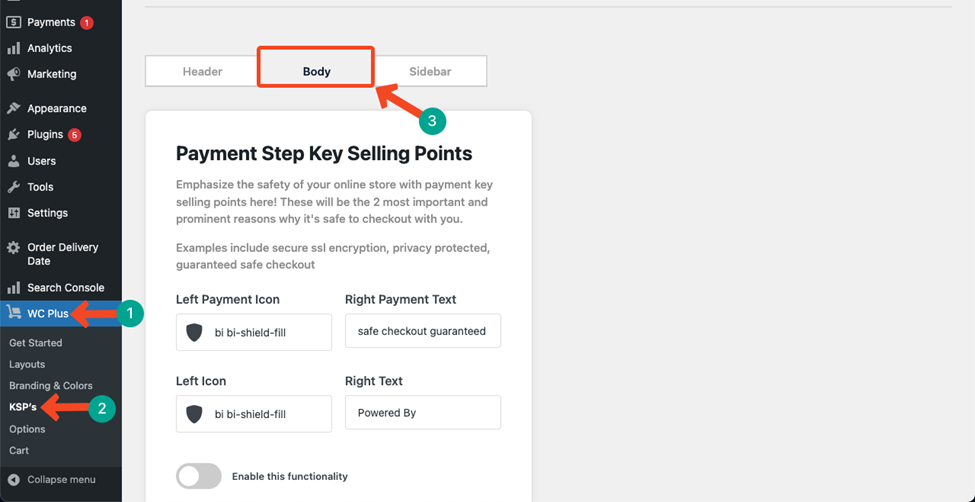Click the Payments dollar icon in the sidebar
The width and height of the screenshot is (975, 502).
(x=14, y=22)
